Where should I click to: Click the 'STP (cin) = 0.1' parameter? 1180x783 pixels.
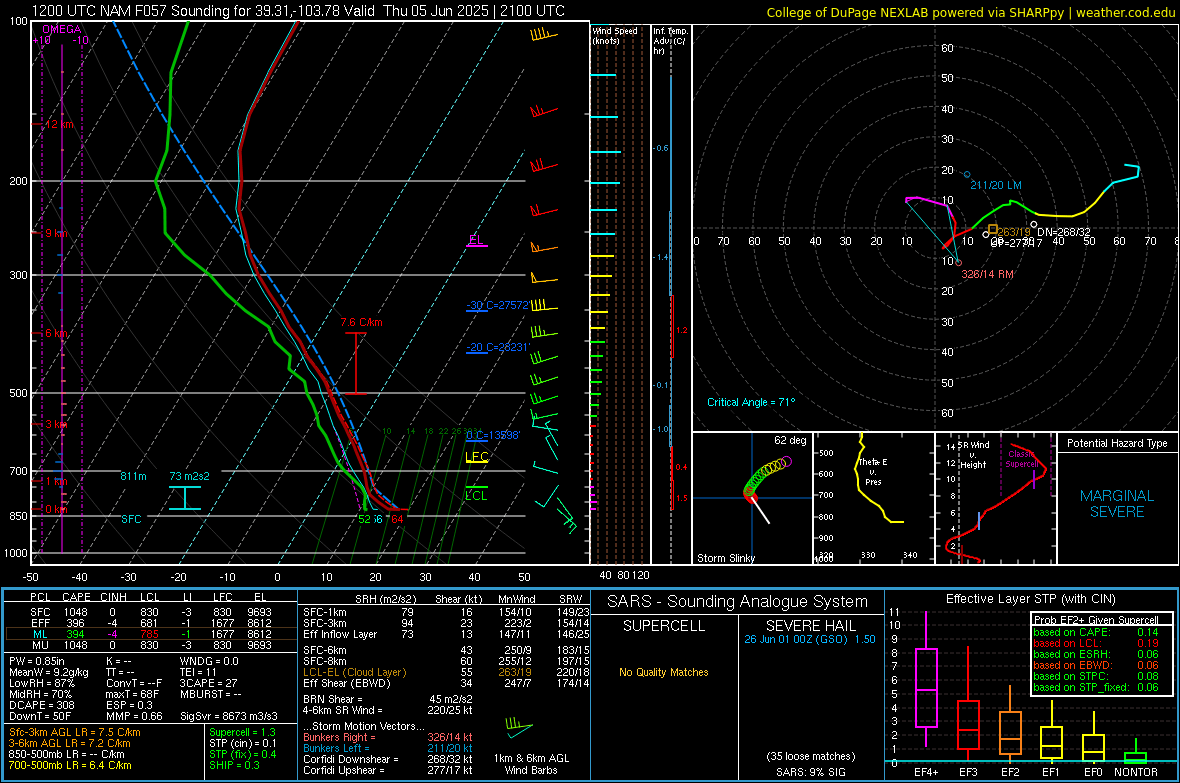coord(243,743)
